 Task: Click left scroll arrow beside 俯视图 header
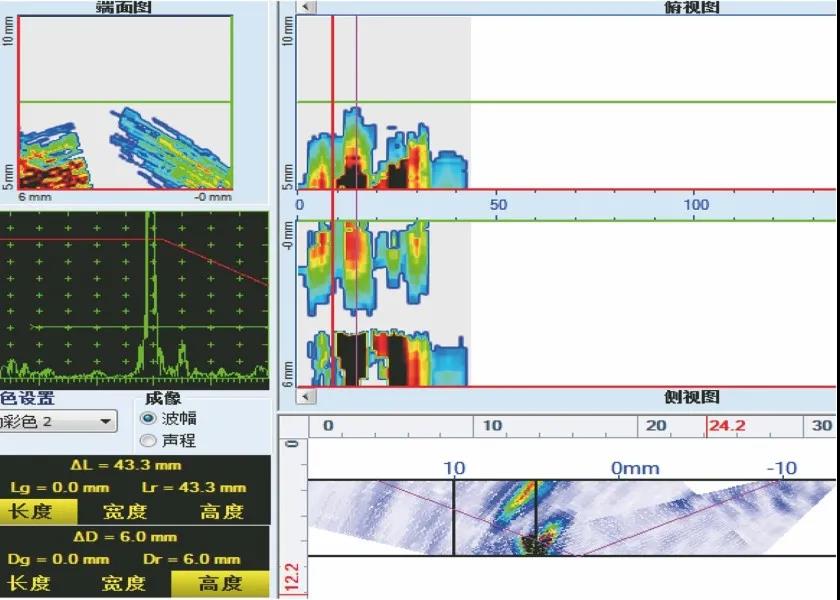(x=307, y=6)
